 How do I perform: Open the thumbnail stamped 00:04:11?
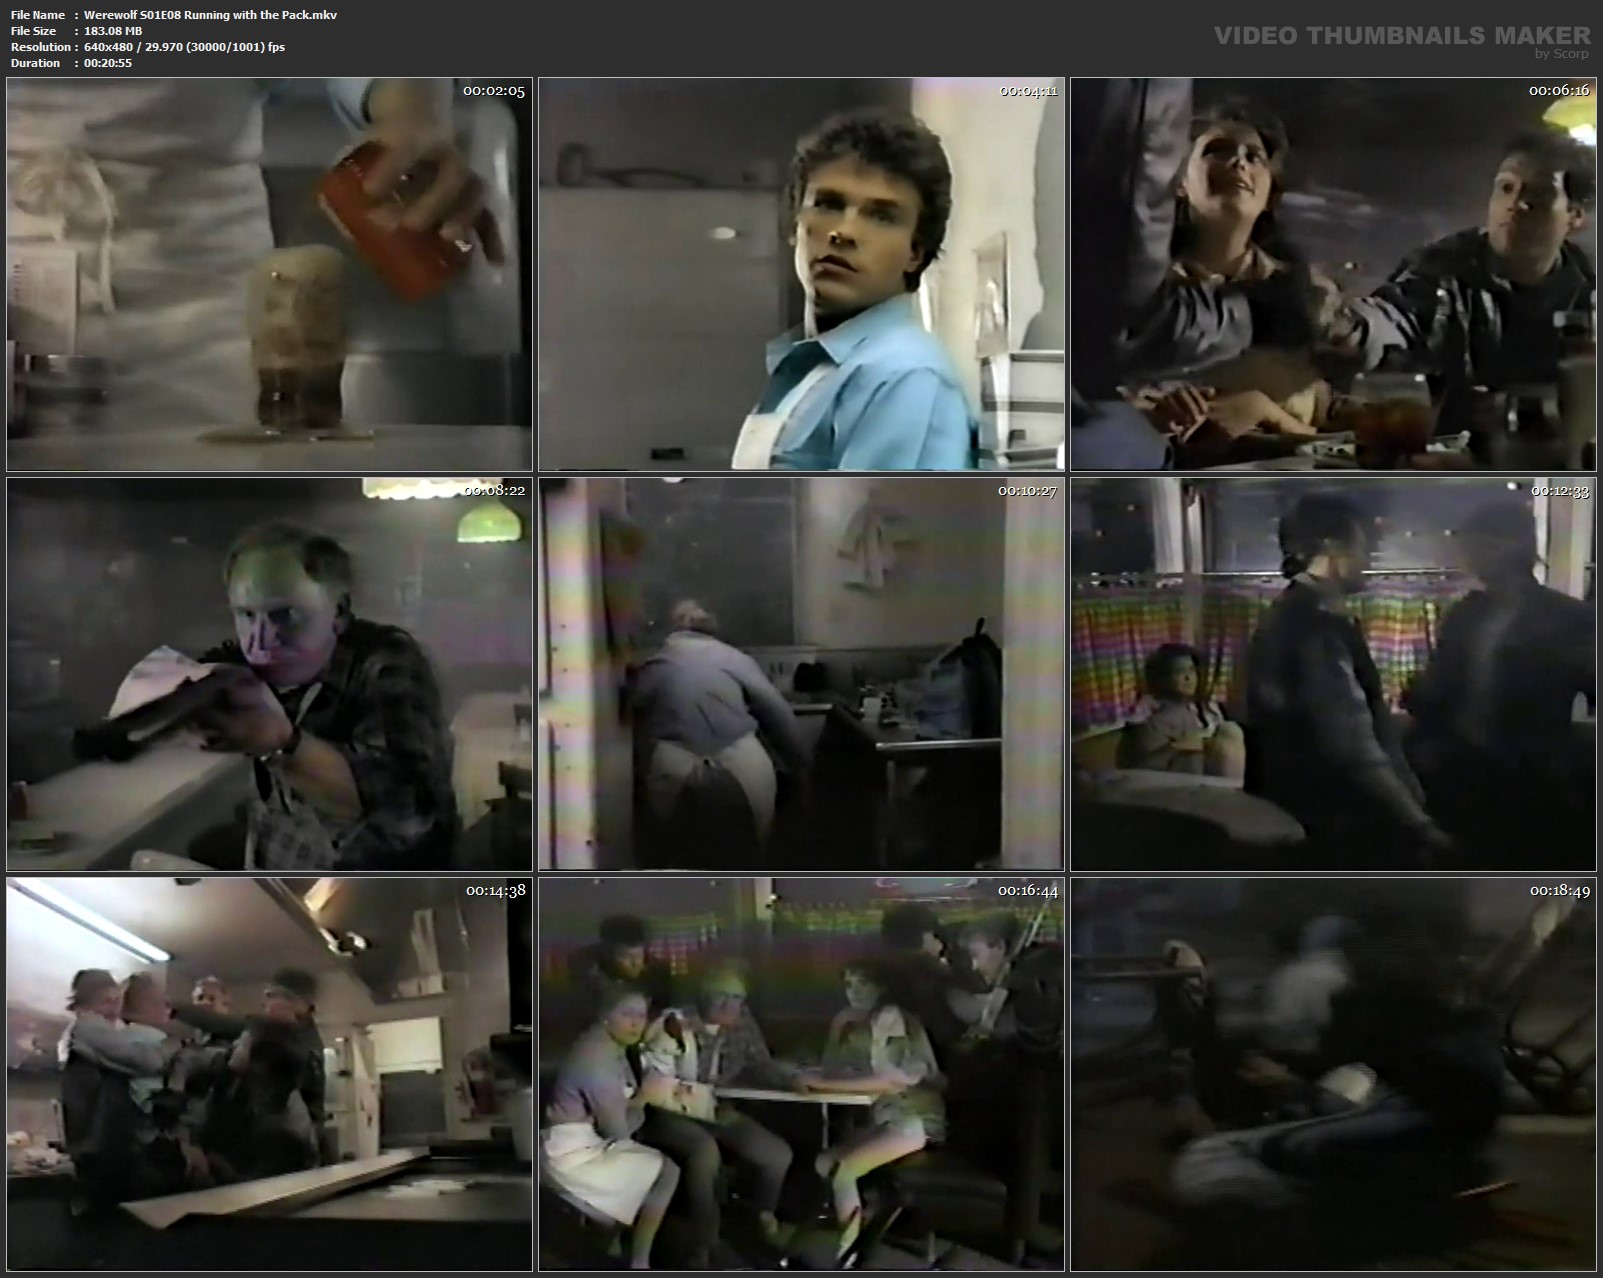(x=801, y=274)
